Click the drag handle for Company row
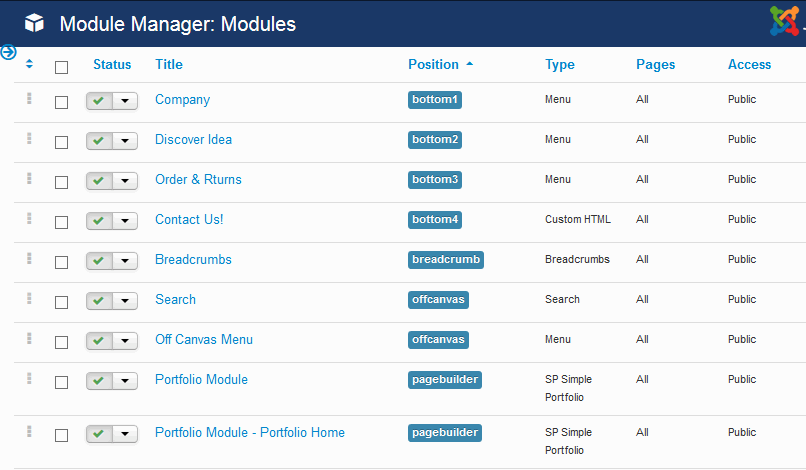The width and height of the screenshot is (806, 470). pos(30,99)
